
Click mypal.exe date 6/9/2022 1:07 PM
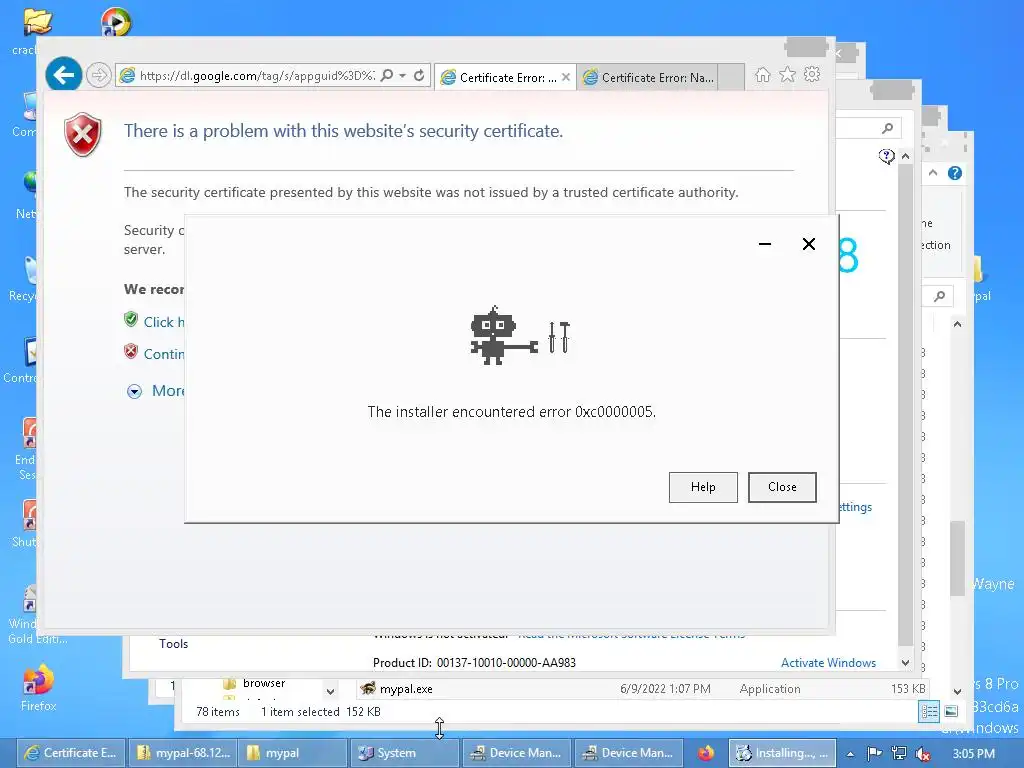click(x=665, y=689)
